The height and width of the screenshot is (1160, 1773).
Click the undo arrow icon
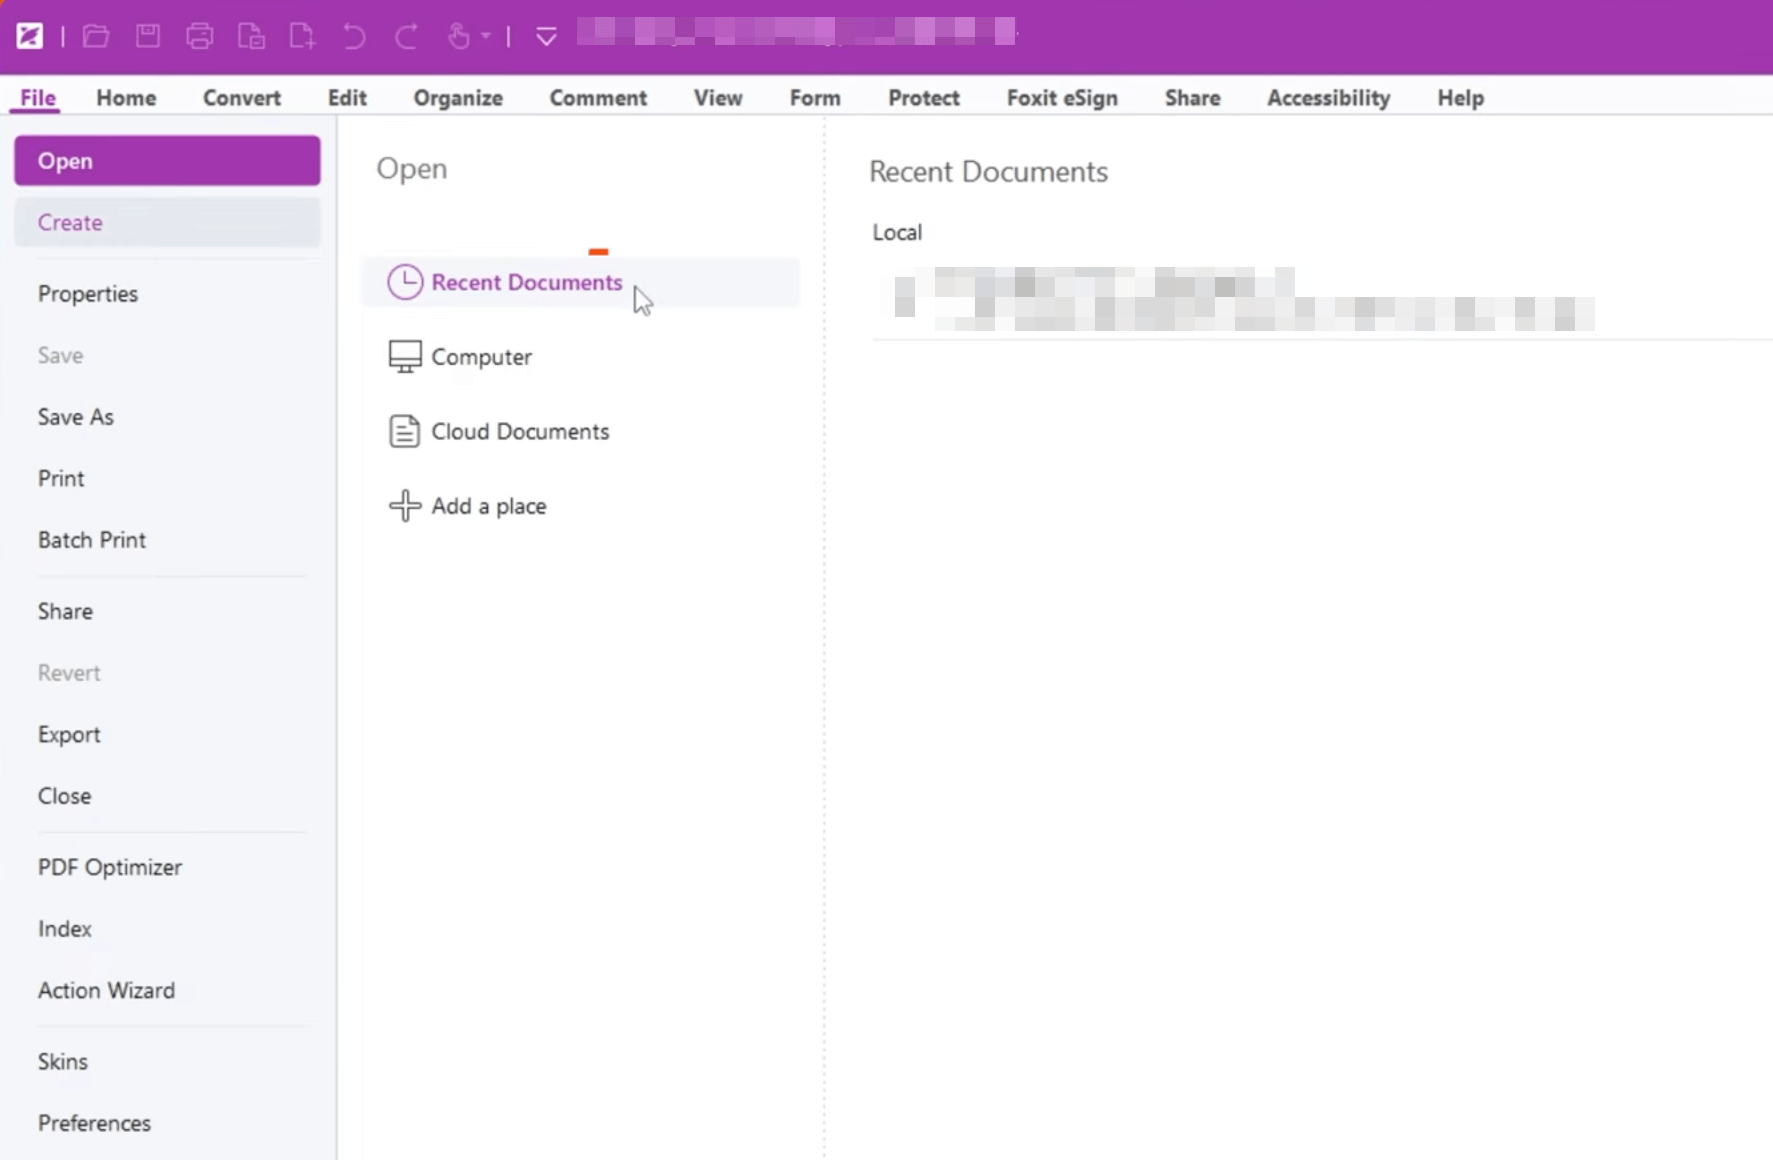[354, 36]
